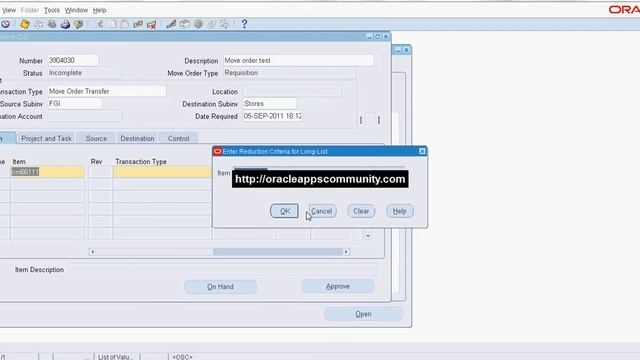Viewport: 640px width, 360px height.
Task: Click the Translations globe toolbar icon
Action: [x=198, y=24]
